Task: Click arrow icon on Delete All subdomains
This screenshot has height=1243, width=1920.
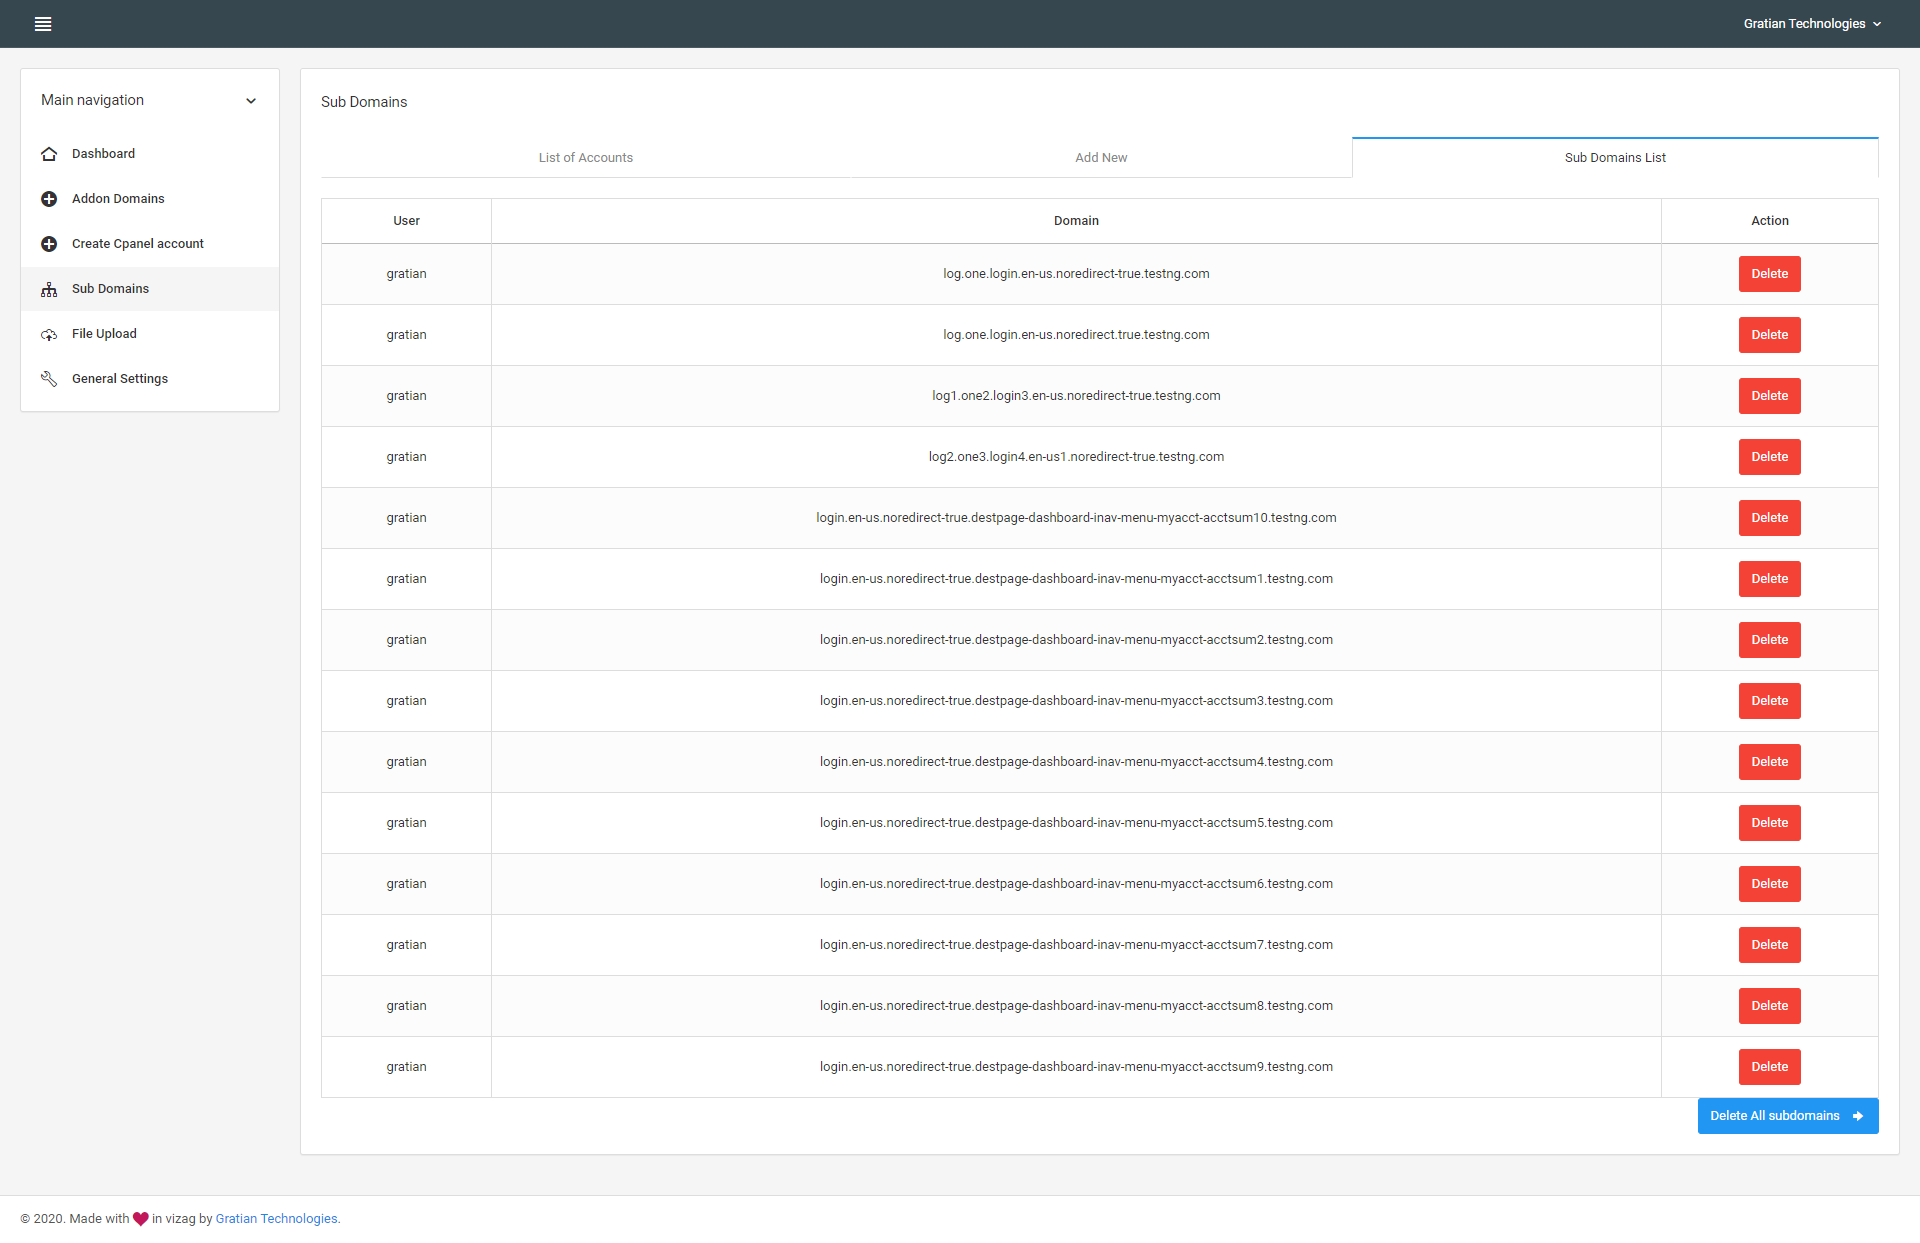Action: pos(1858,1116)
